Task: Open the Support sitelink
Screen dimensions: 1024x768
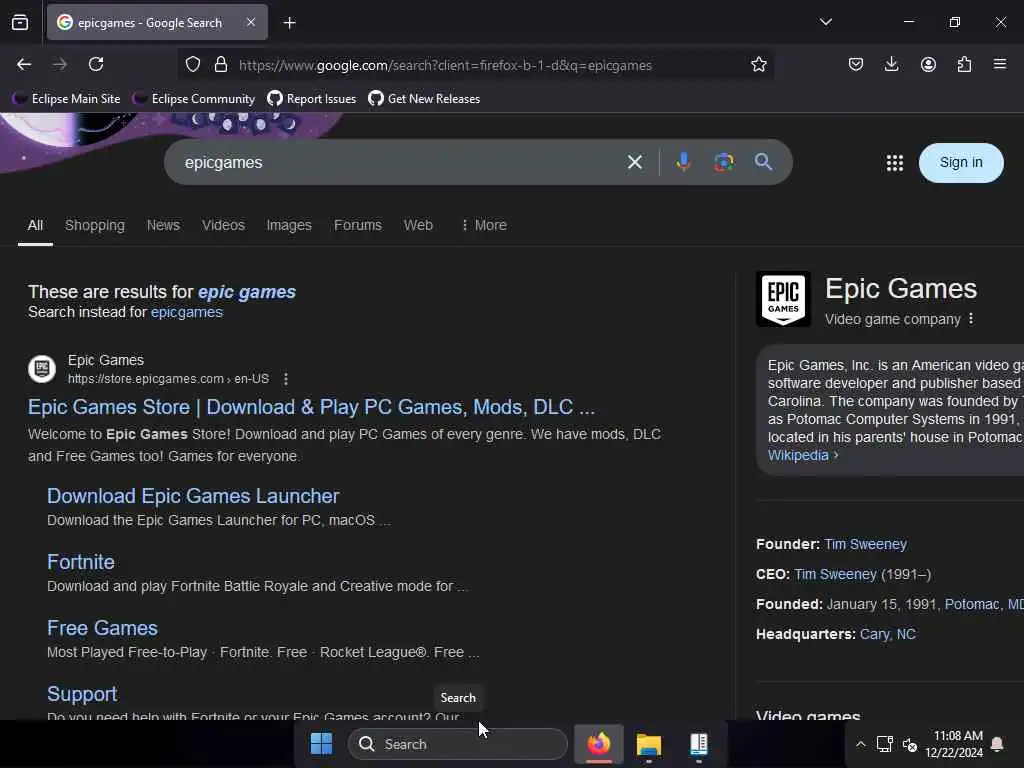Action: pos(82,694)
